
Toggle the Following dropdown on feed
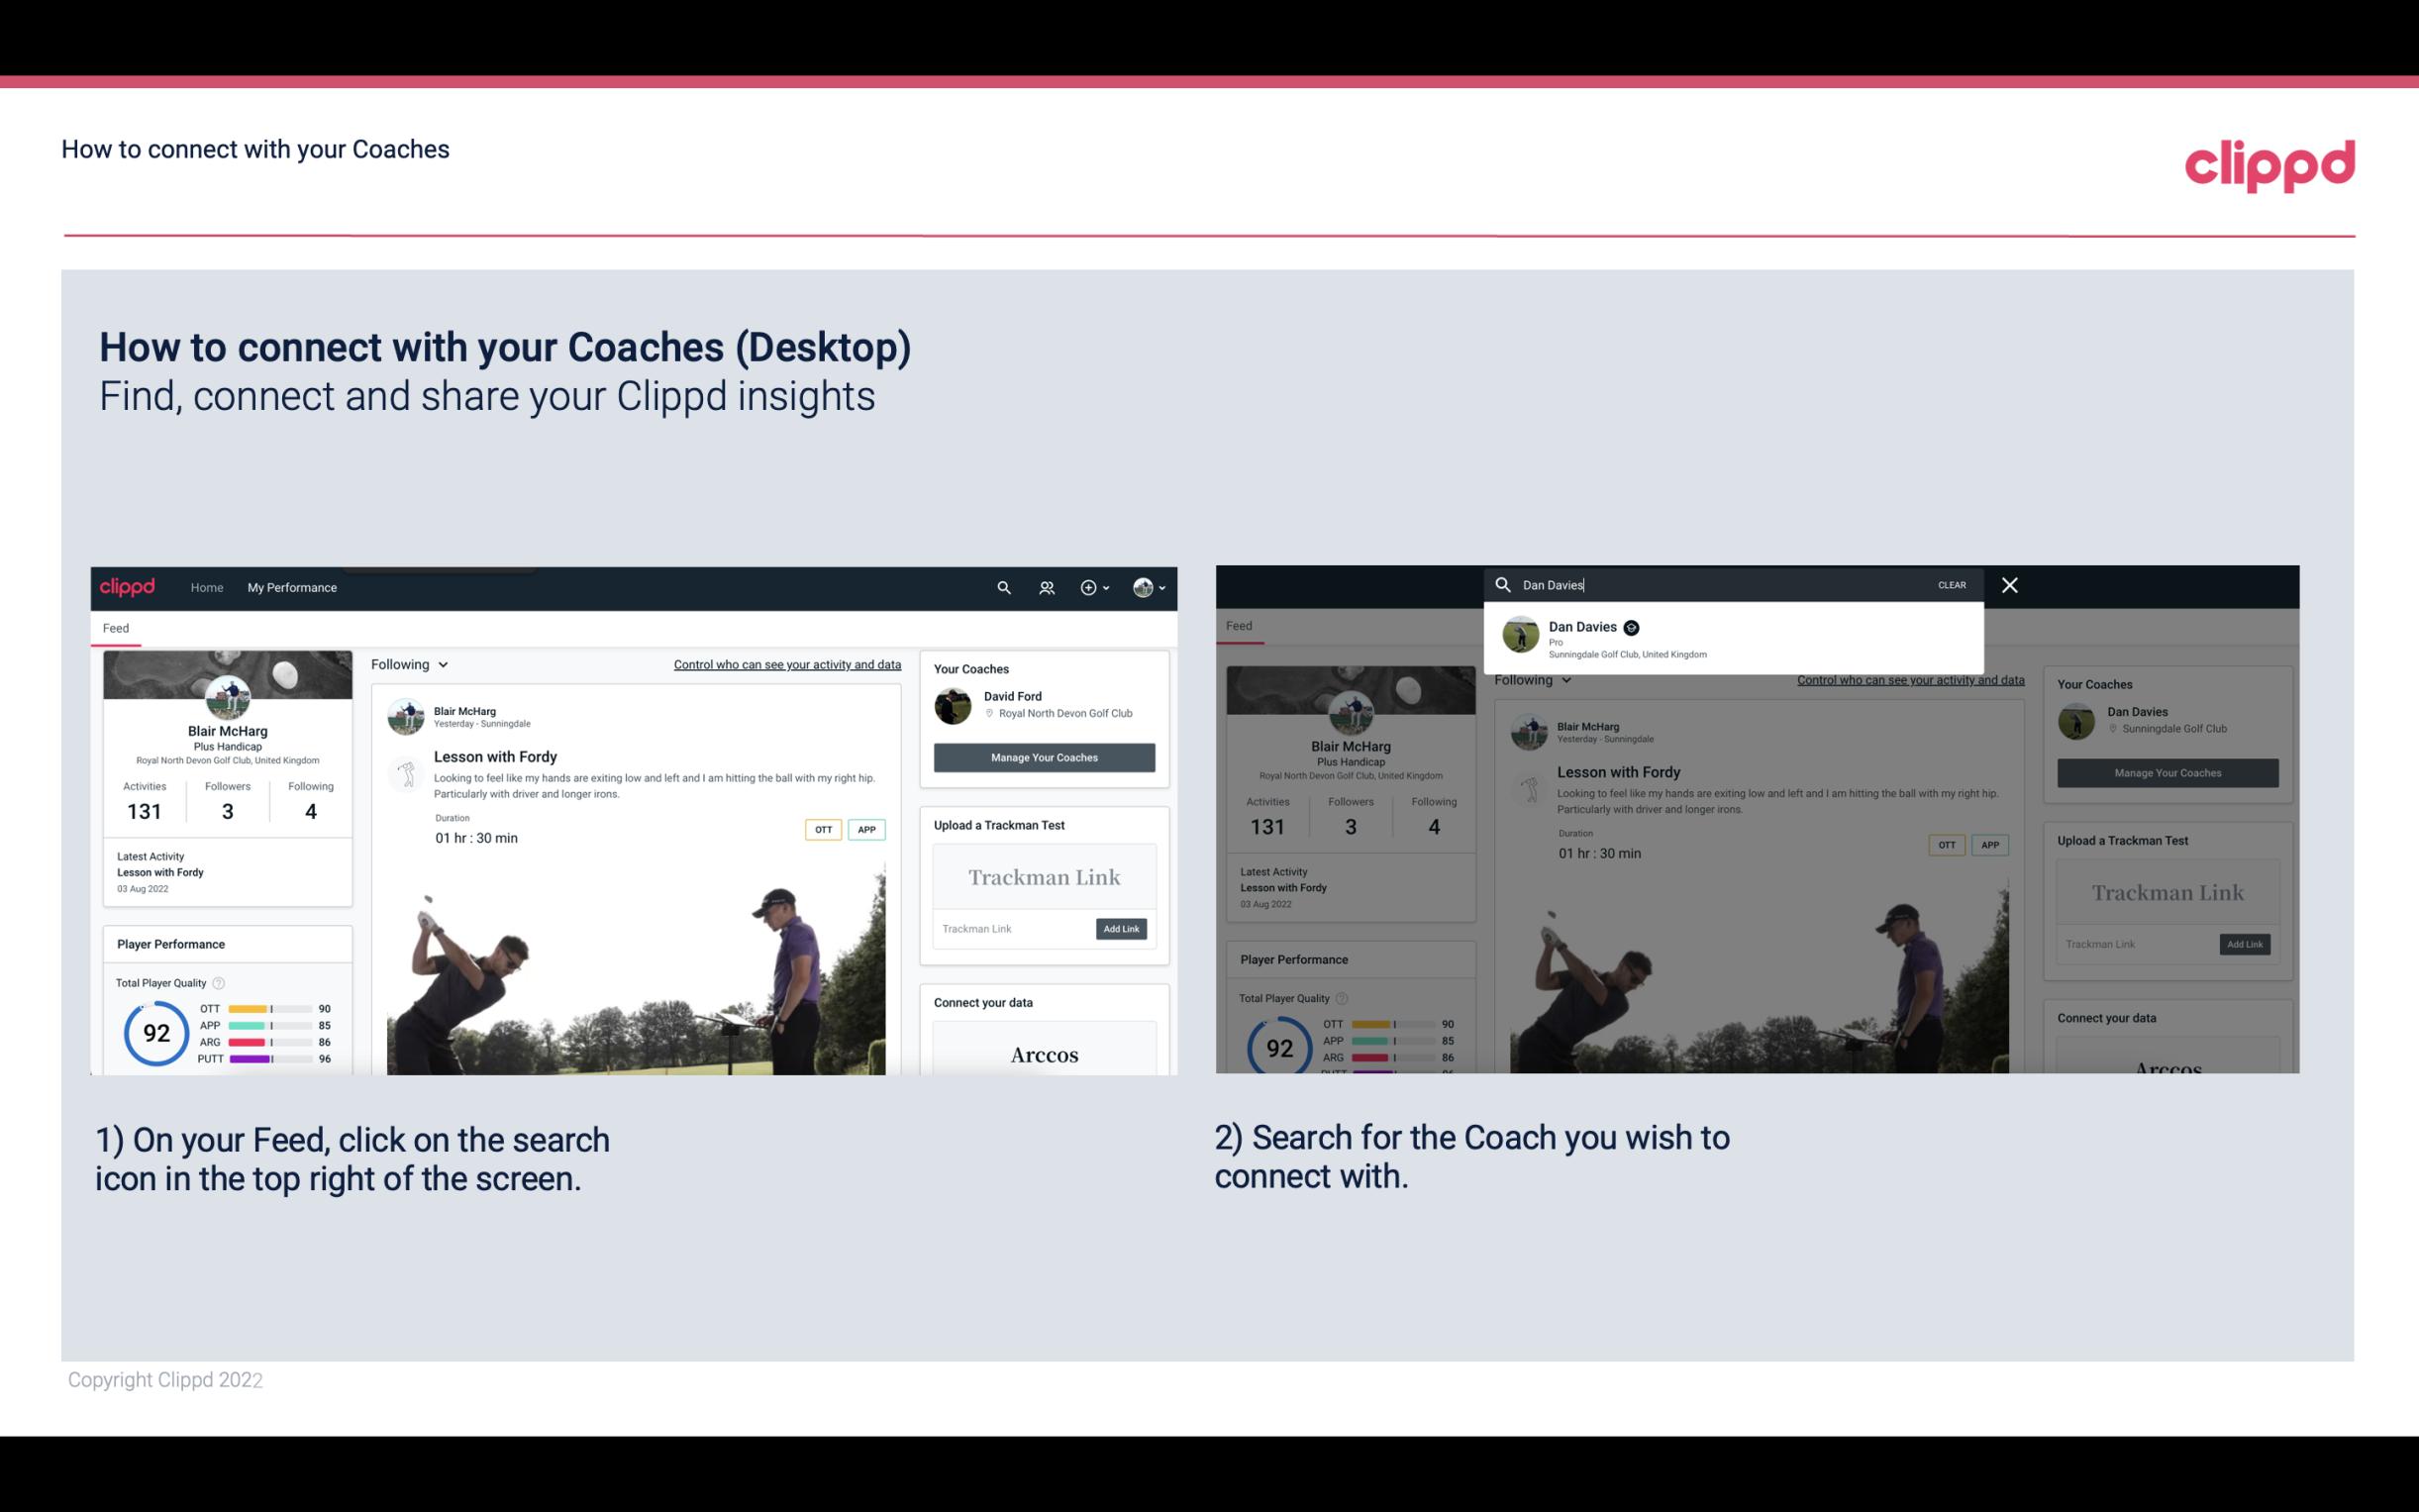411,663
